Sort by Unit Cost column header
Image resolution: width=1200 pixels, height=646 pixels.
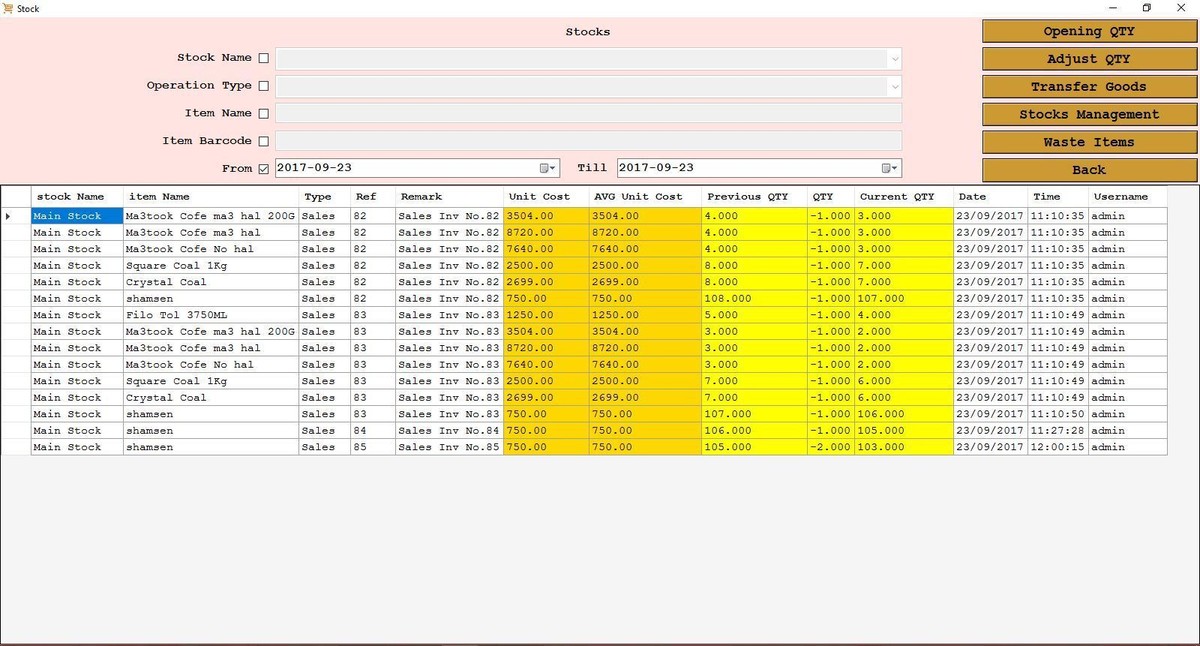(x=546, y=197)
